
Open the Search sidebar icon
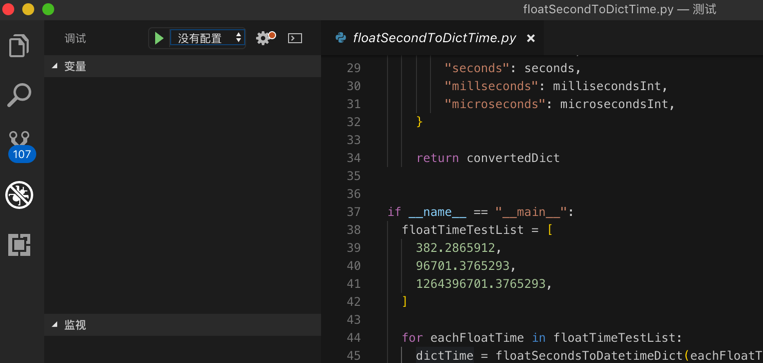tap(19, 95)
